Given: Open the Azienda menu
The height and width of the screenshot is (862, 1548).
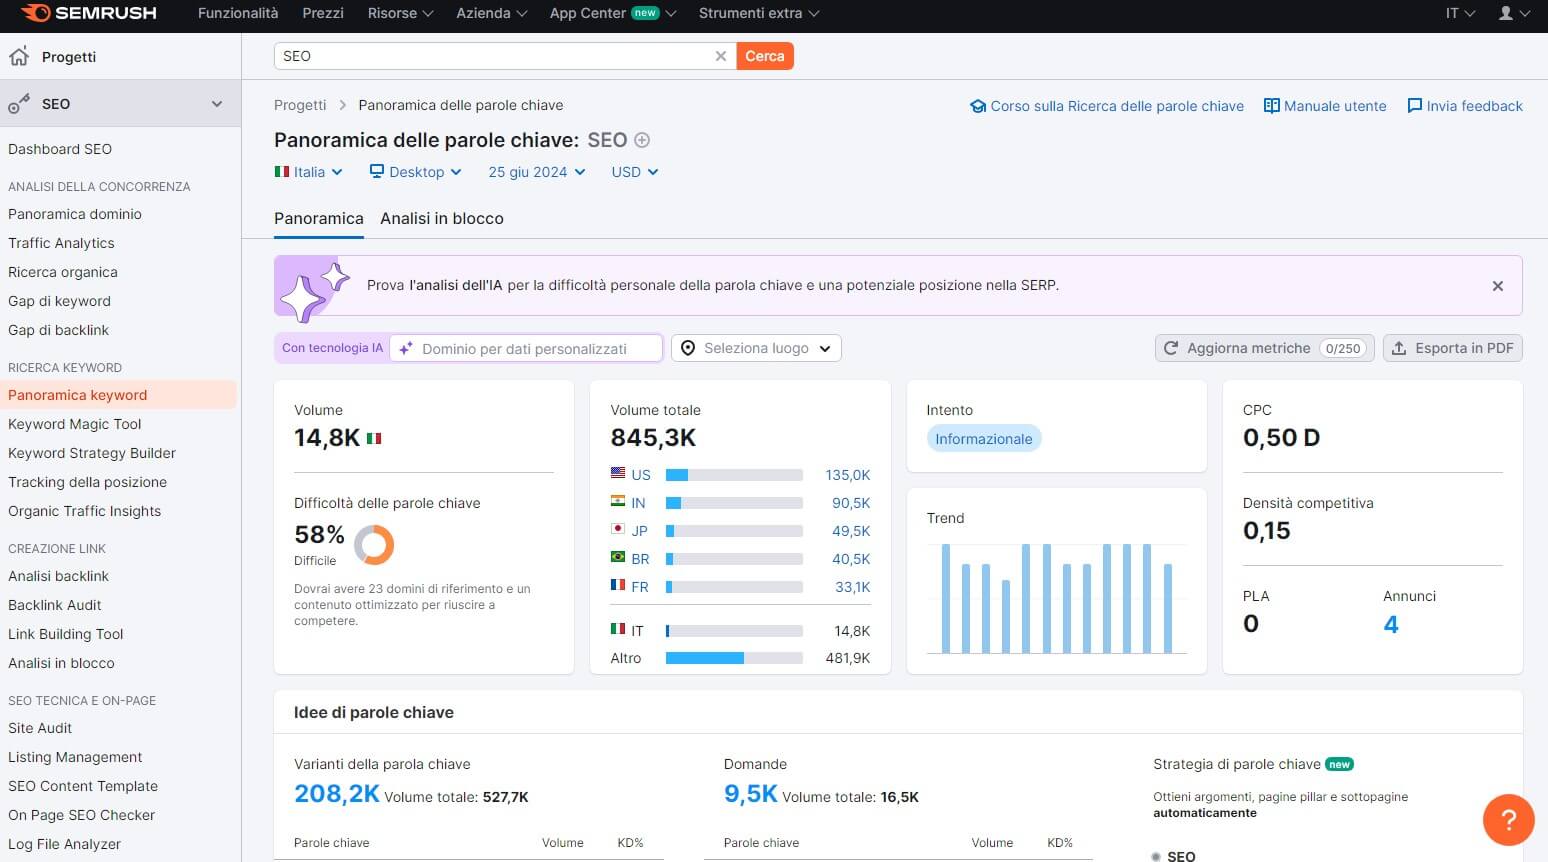Looking at the screenshot, I should pyautogui.click(x=491, y=13).
